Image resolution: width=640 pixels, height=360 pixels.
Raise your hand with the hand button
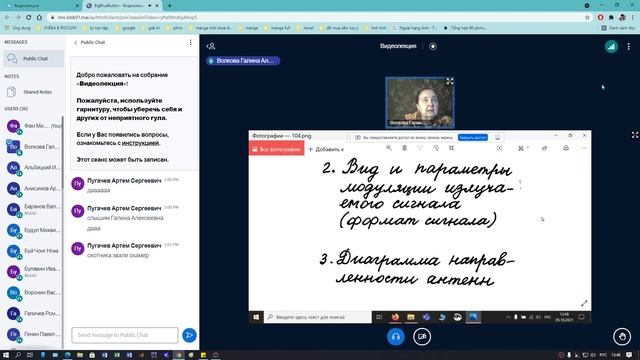pos(622,337)
